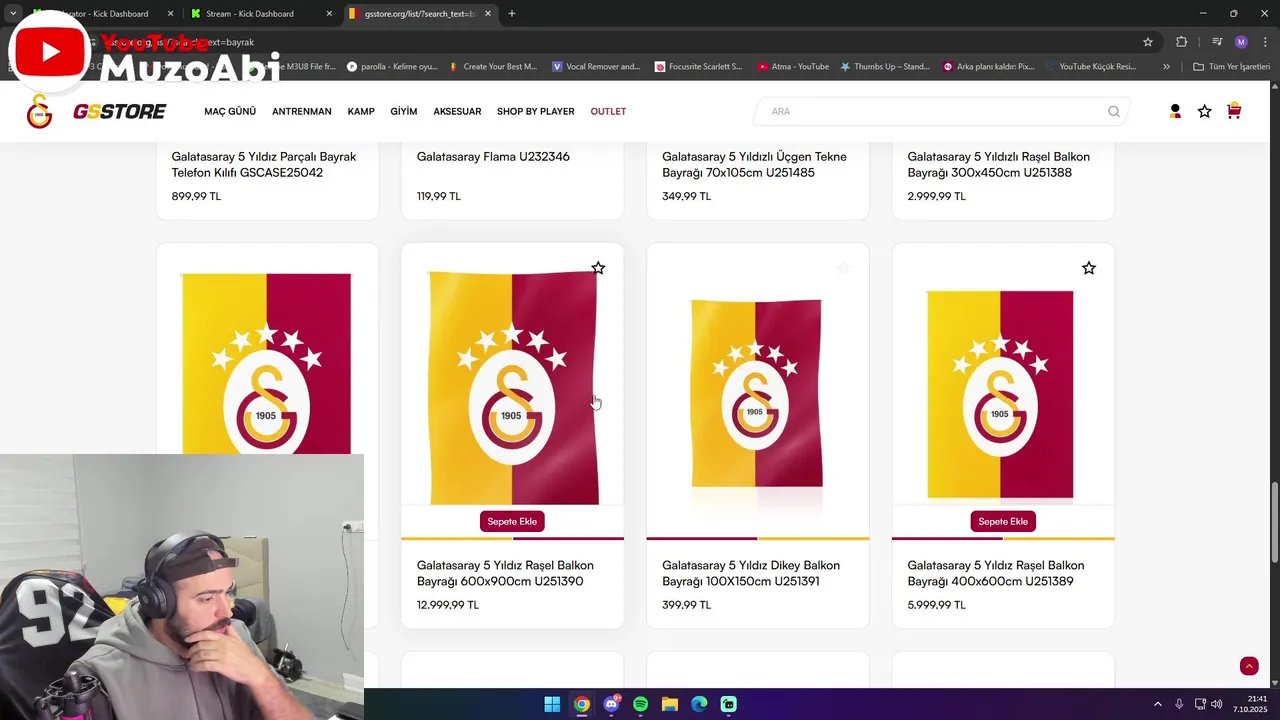
Task: Click the 12.999,99 TL price
Action: [x=448, y=605]
